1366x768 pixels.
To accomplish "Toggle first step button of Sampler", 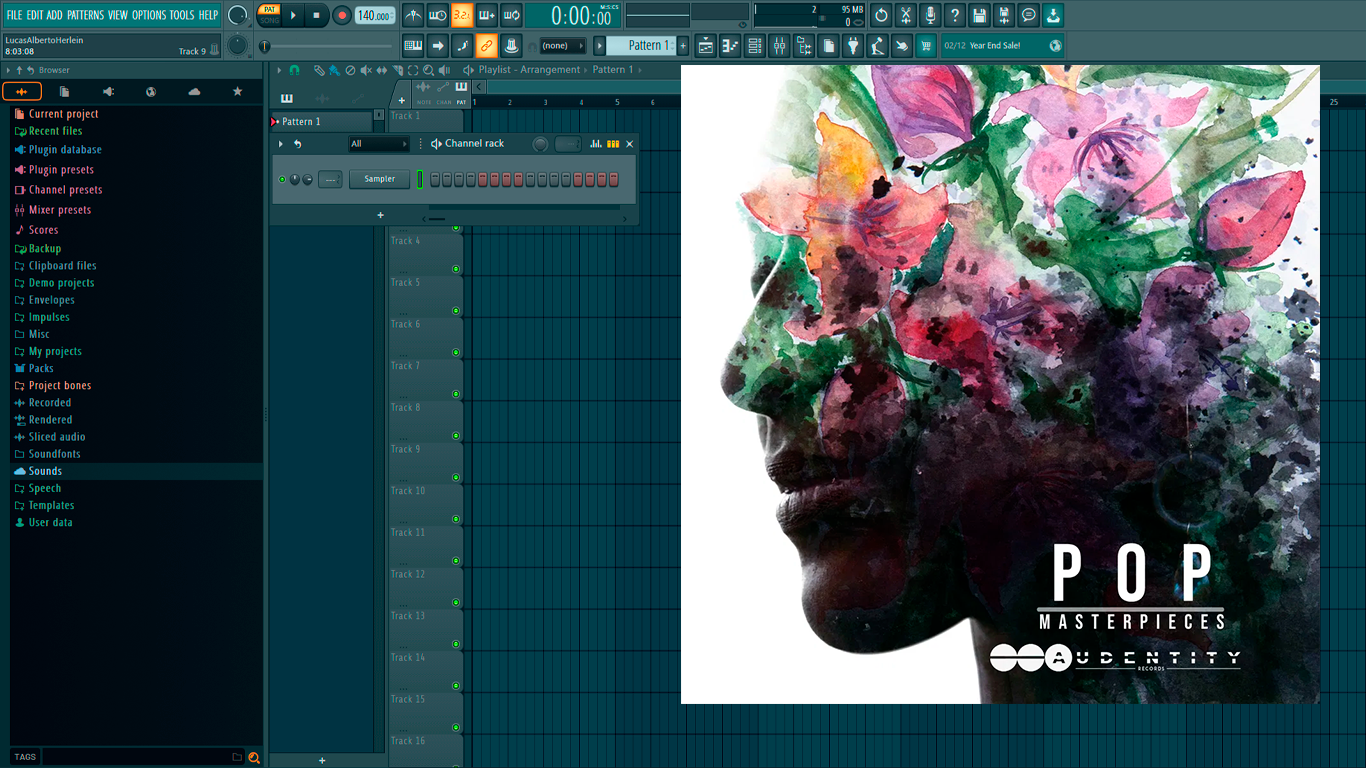I will (435, 179).
